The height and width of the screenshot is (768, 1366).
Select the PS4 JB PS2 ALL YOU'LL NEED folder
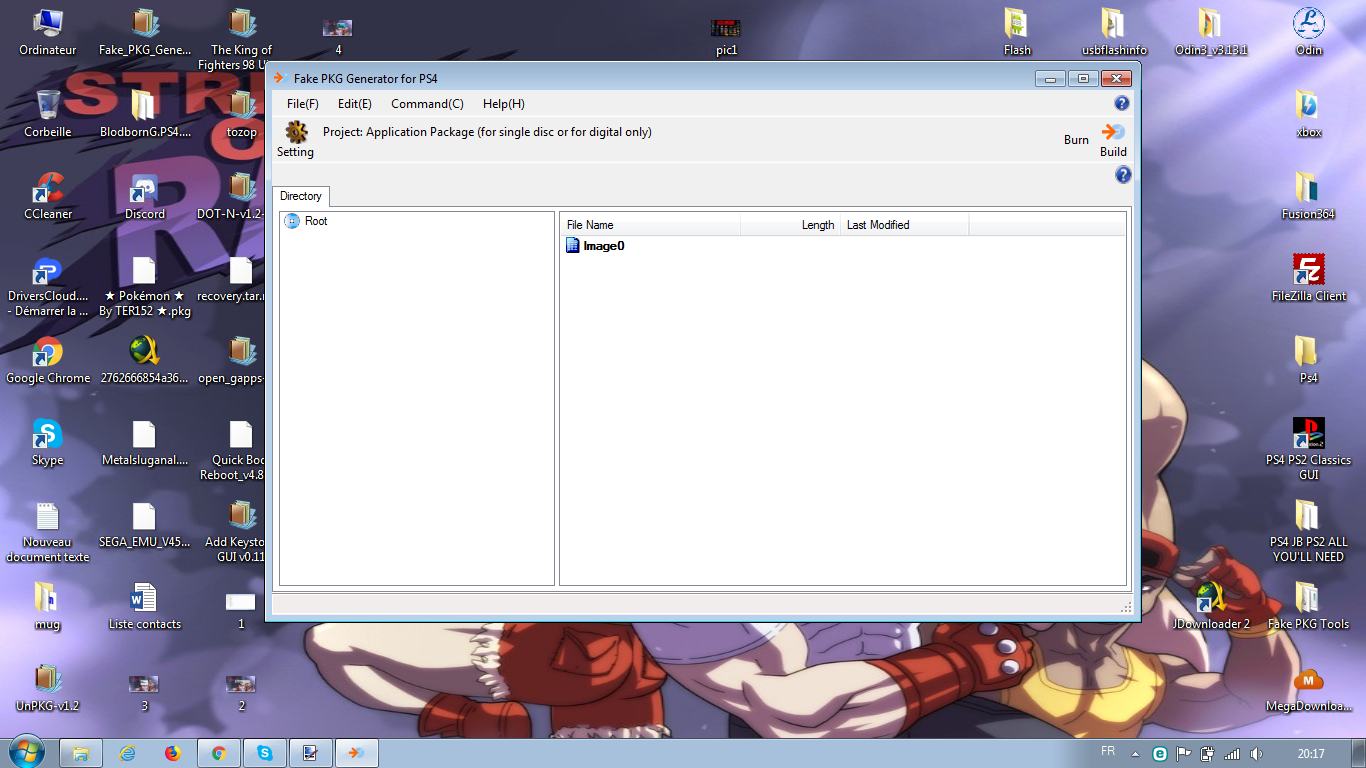coord(1308,531)
